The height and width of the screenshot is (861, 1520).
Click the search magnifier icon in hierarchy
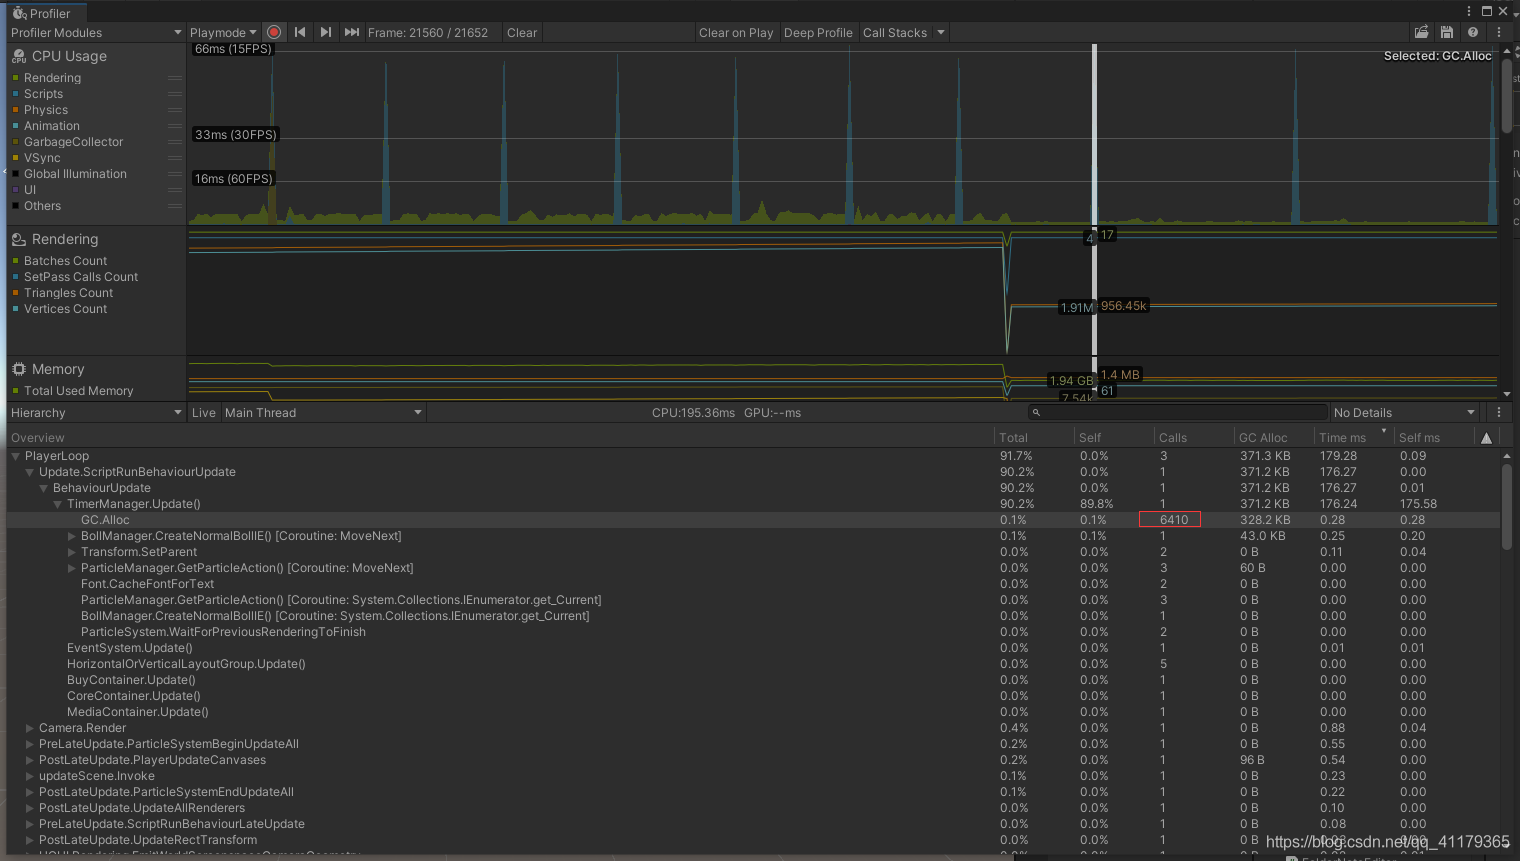click(x=1037, y=412)
